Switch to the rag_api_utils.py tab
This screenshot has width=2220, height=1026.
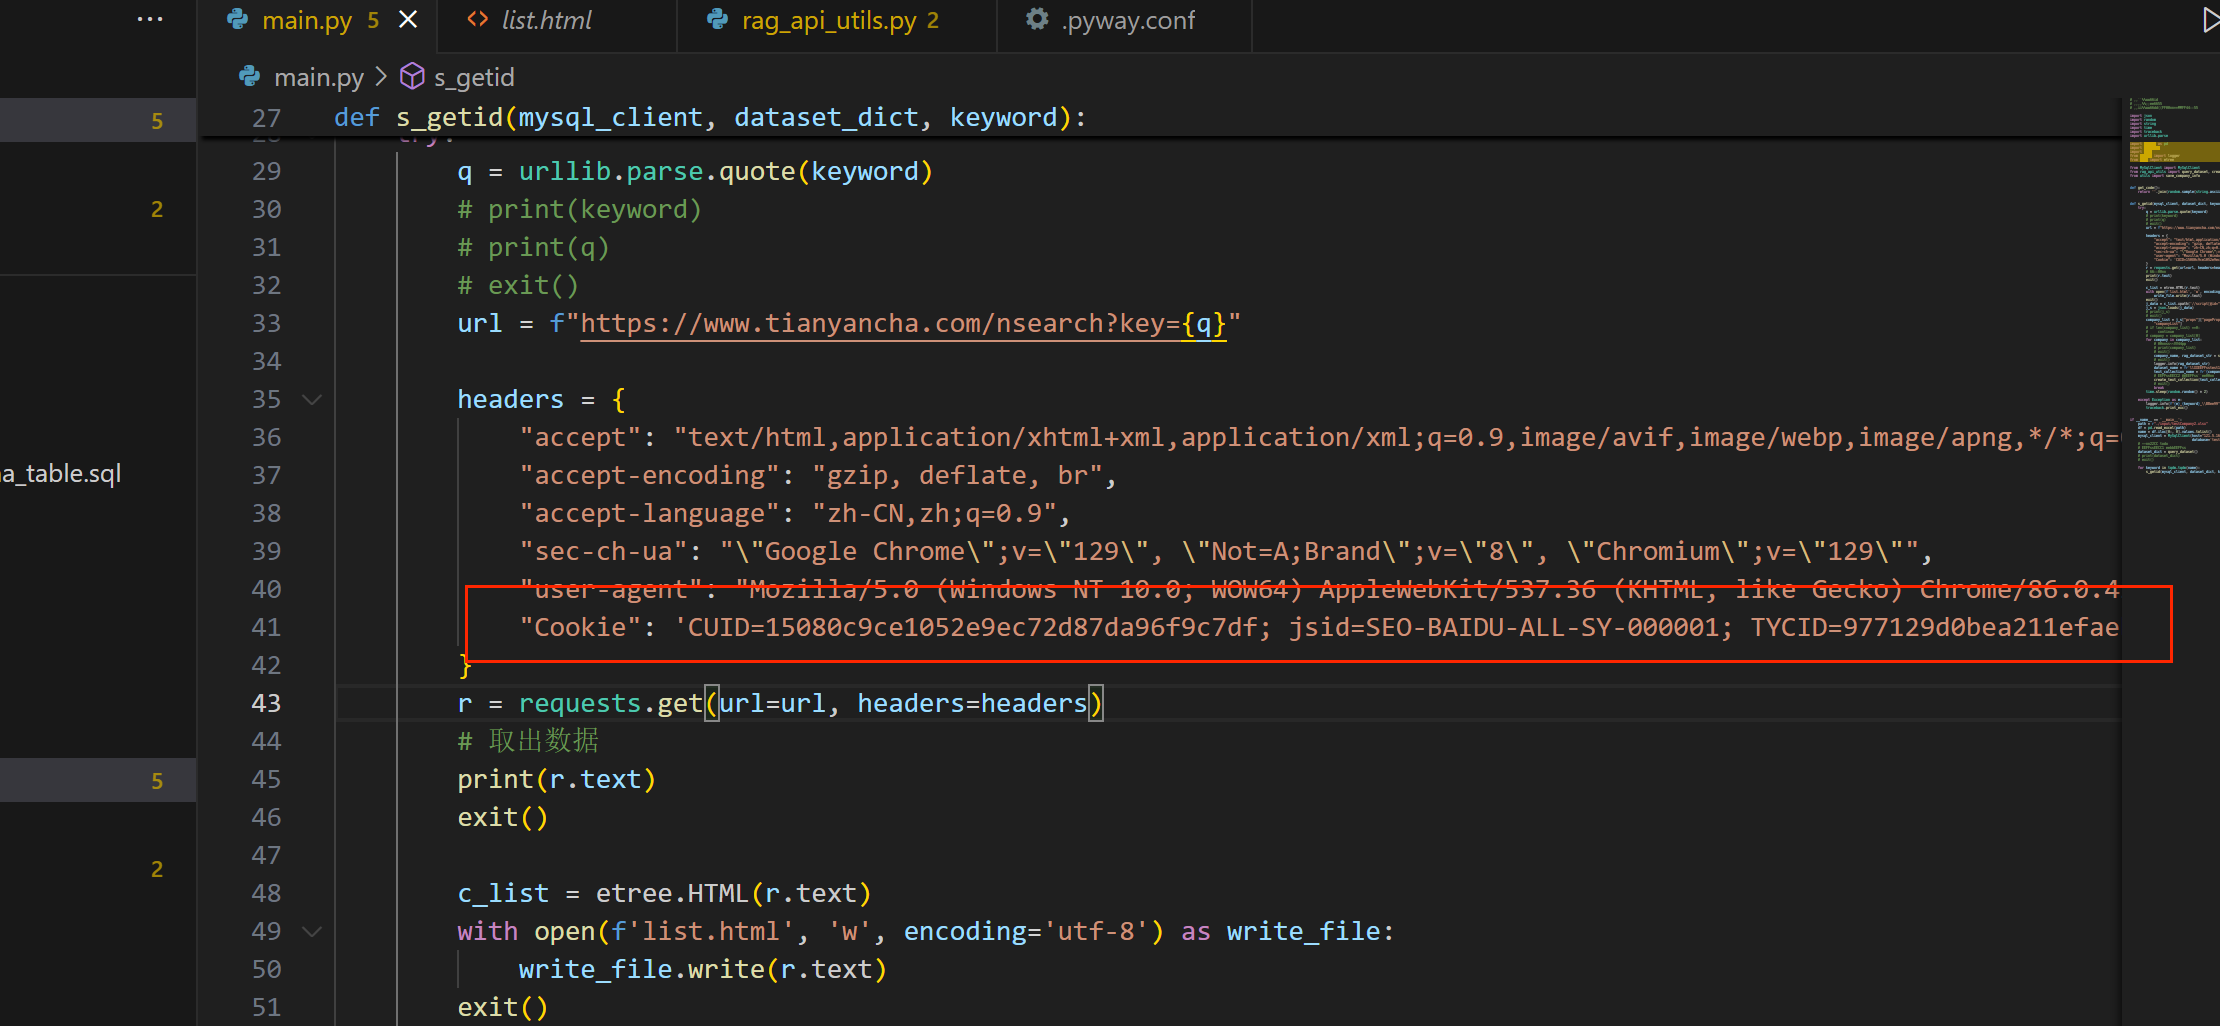(828, 21)
